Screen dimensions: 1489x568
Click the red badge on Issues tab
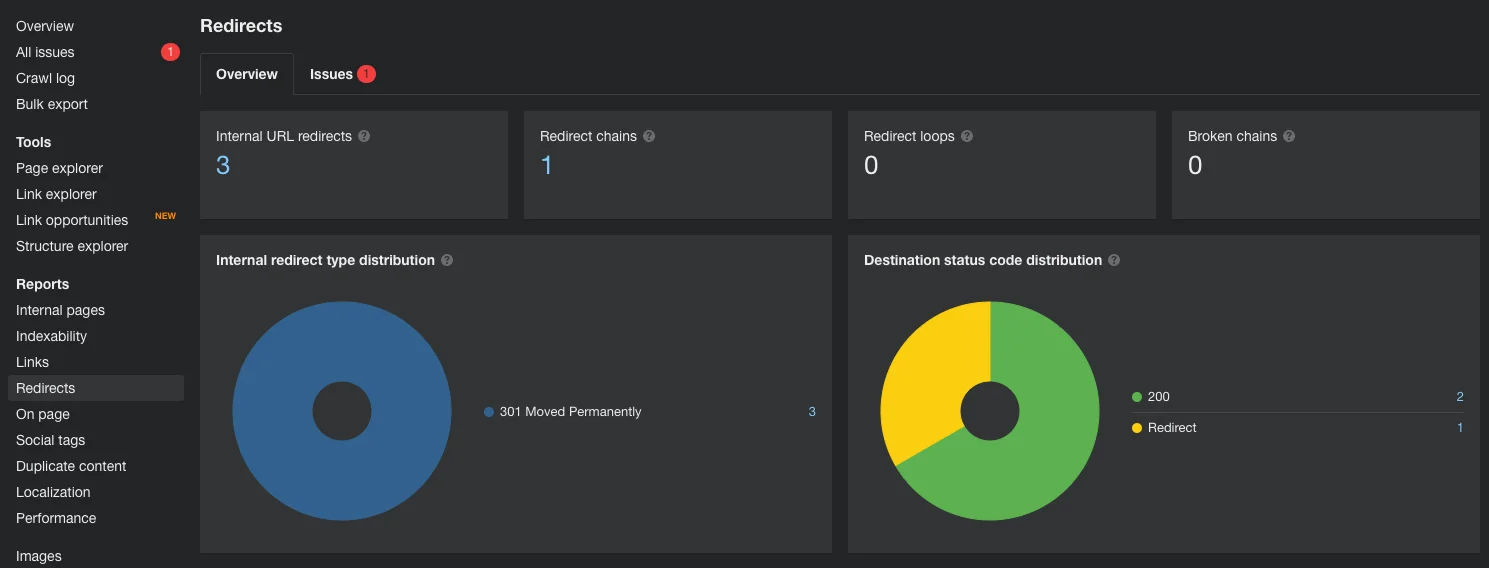pos(366,74)
